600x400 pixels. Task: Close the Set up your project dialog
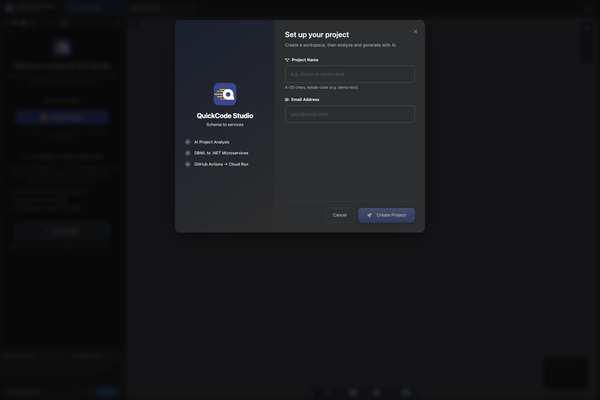tap(415, 32)
